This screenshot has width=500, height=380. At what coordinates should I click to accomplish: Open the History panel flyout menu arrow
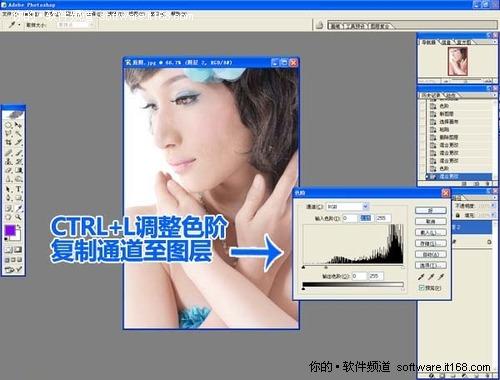494,95
